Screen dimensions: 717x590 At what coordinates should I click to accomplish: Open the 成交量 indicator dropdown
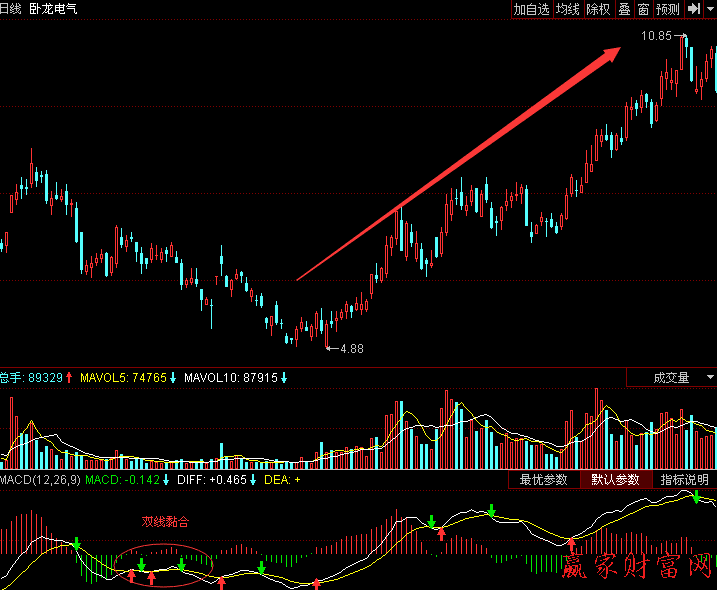(x=664, y=377)
